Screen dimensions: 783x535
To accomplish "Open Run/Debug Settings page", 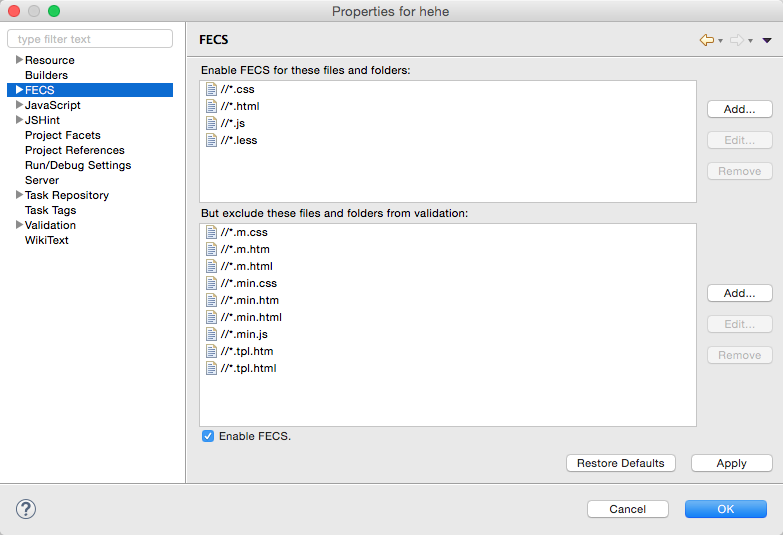I will tap(78, 165).
